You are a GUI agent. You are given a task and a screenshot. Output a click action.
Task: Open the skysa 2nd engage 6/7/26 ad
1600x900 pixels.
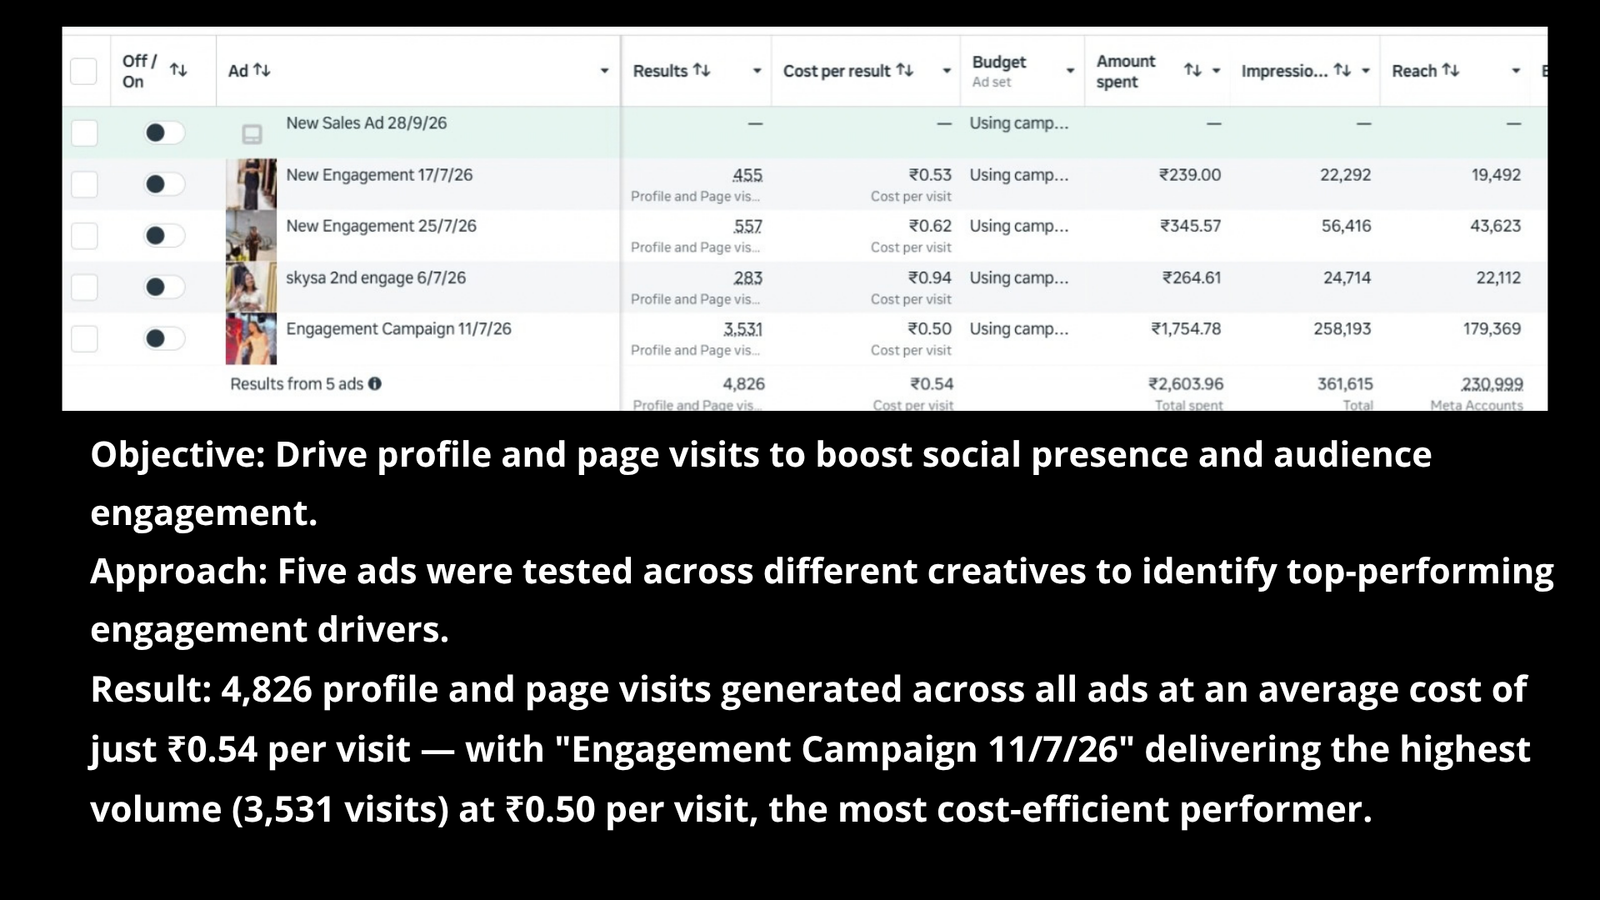click(x=376, y=278)
